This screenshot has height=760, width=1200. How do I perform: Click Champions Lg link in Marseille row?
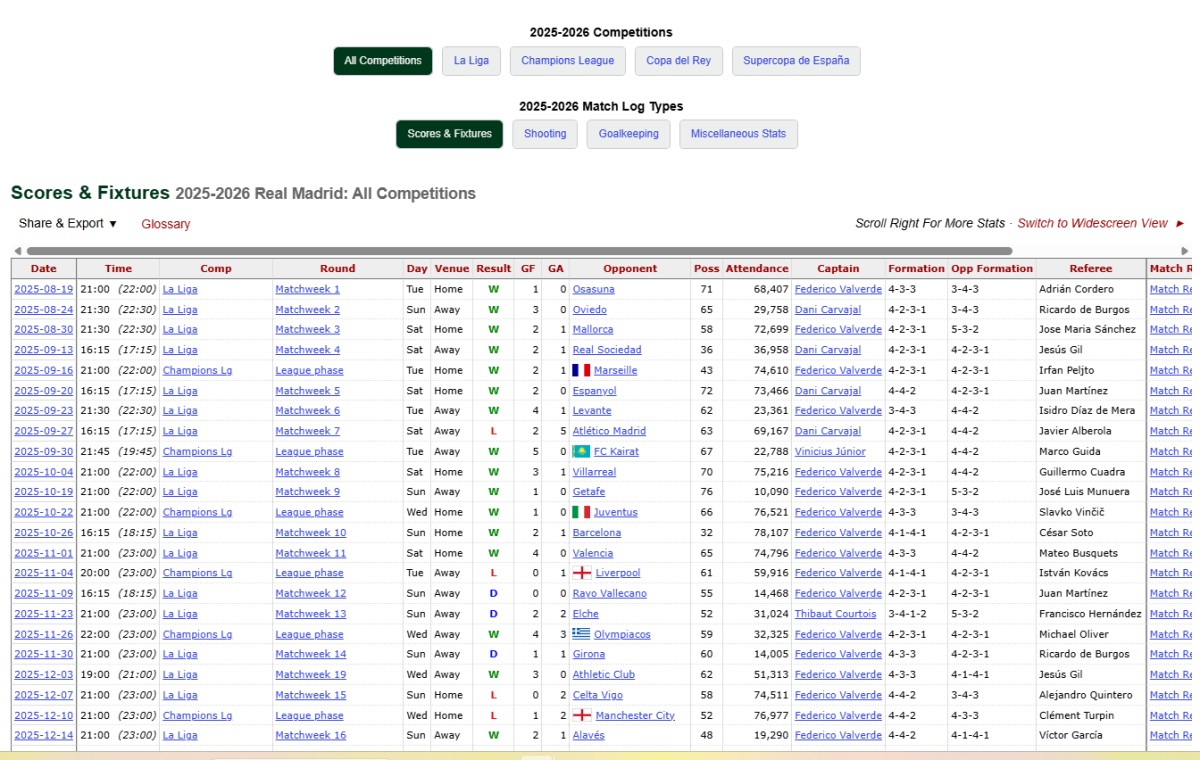(x=197, y=370)
